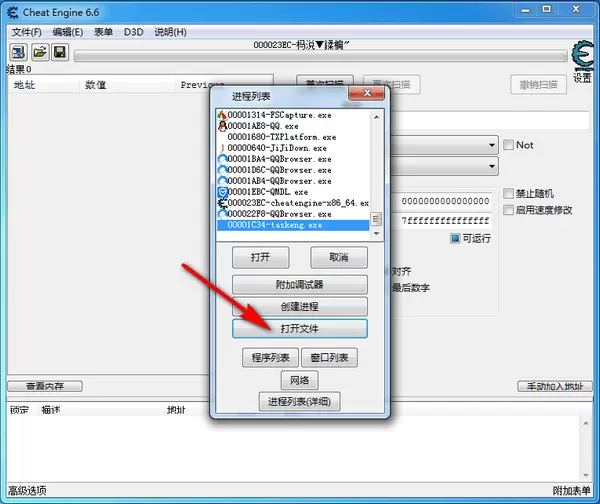
Task: Click the 进程列表(详细) button
Action: (x=300, y=402)
